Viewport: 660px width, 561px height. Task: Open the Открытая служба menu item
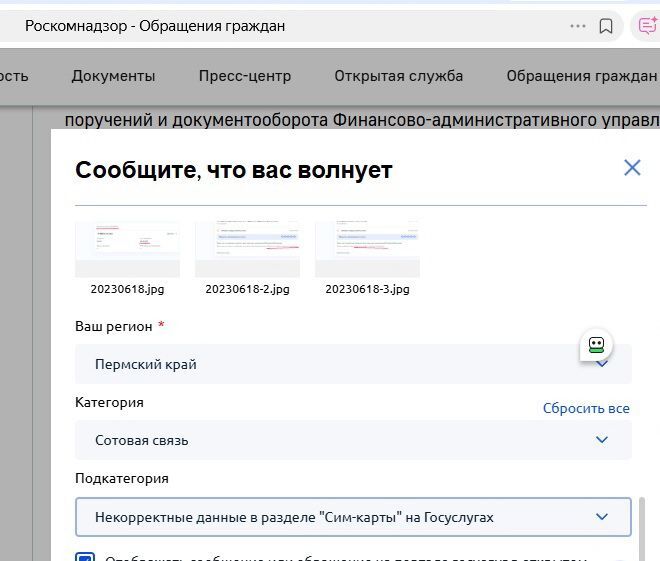399,76
